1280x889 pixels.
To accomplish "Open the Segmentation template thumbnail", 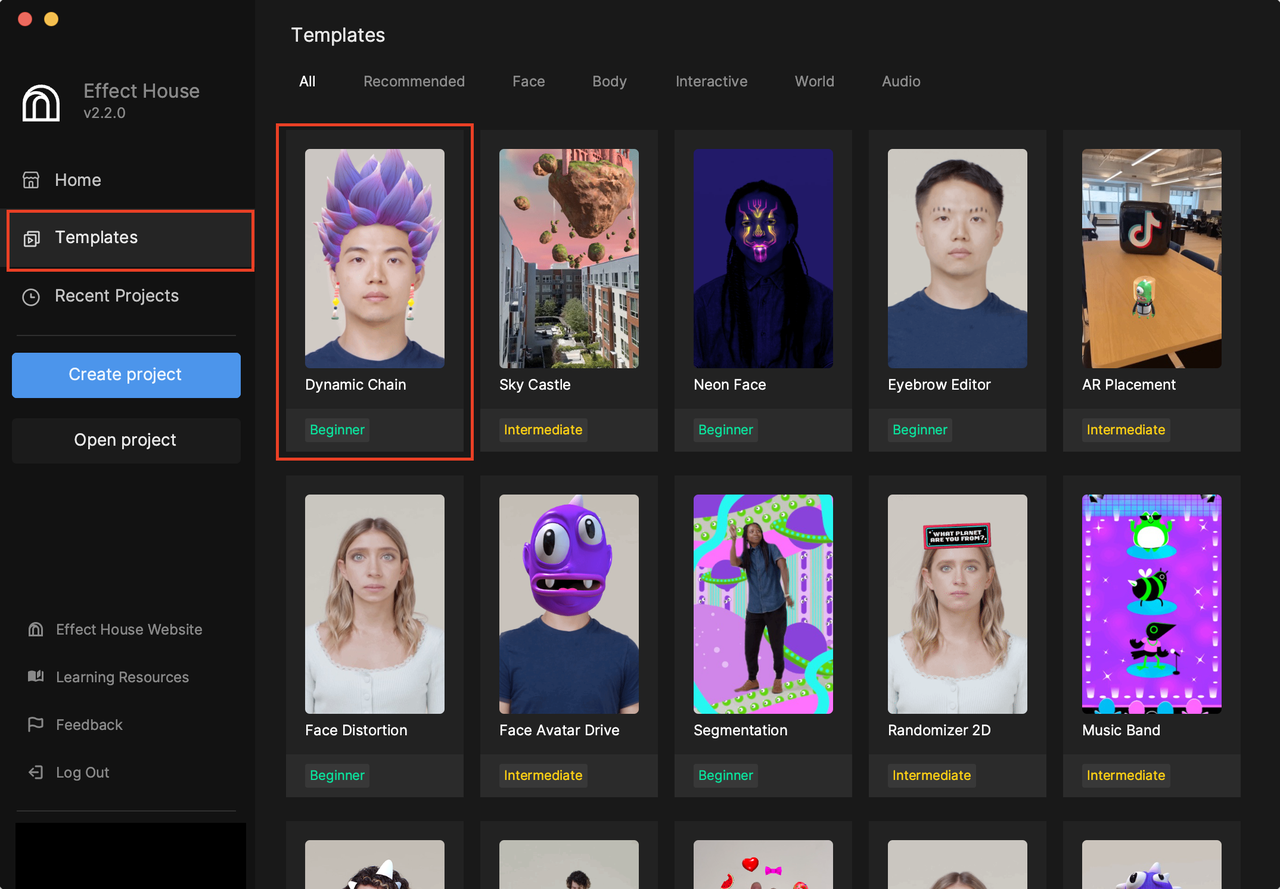I will tap(763, 604).
